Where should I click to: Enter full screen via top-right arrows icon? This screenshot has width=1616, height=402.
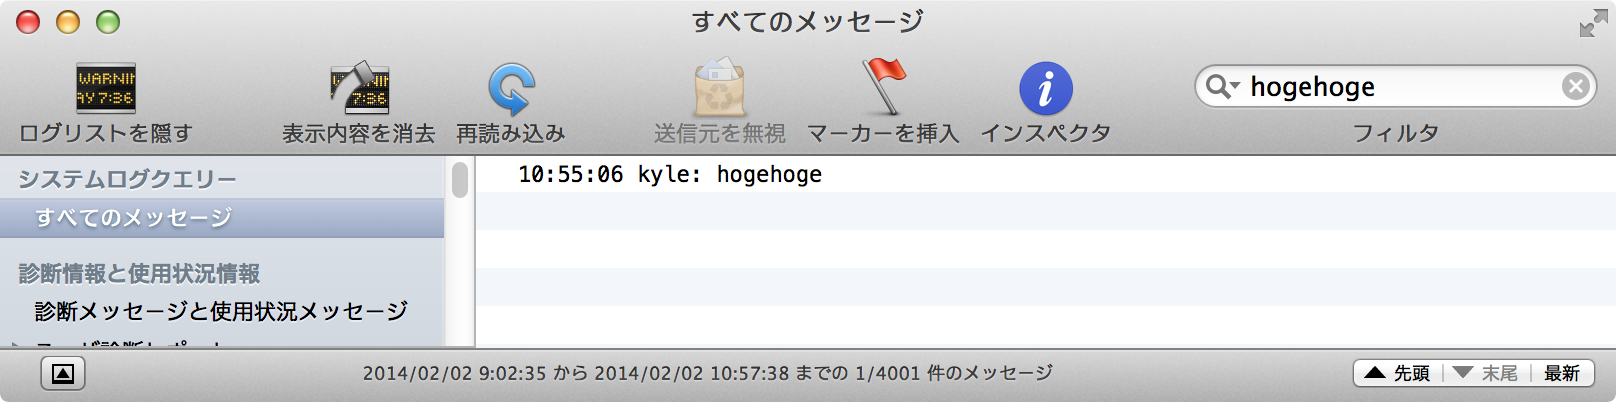[1593, 24]
